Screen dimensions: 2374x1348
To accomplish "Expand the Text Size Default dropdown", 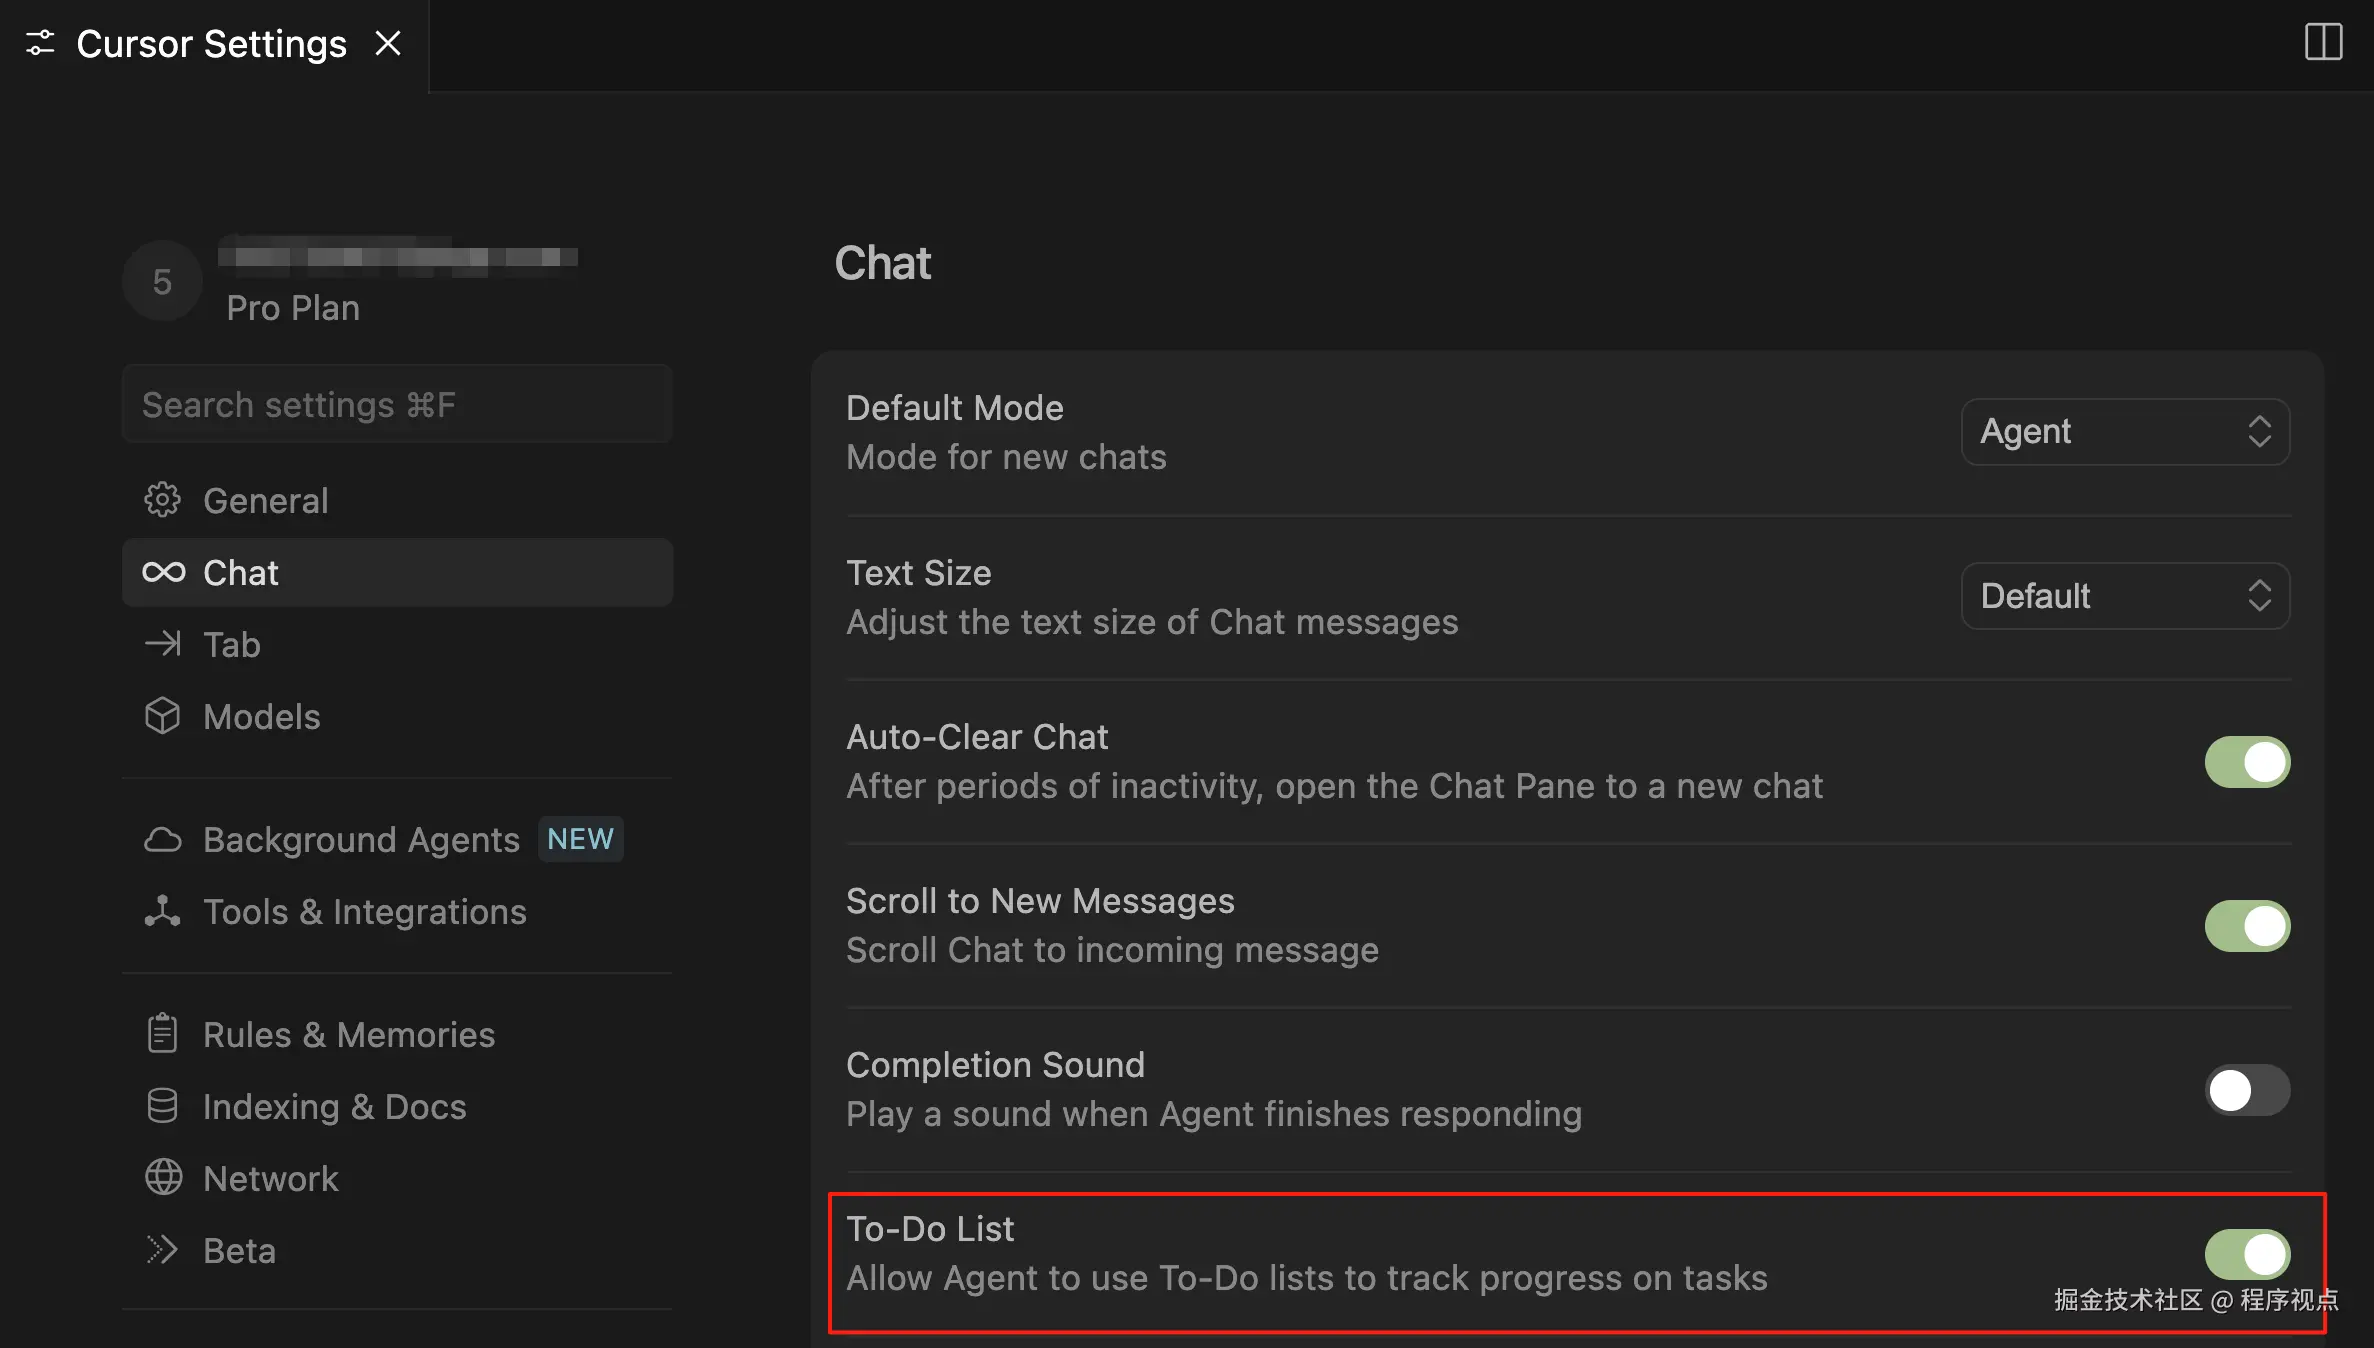I will click(2125, 596).
